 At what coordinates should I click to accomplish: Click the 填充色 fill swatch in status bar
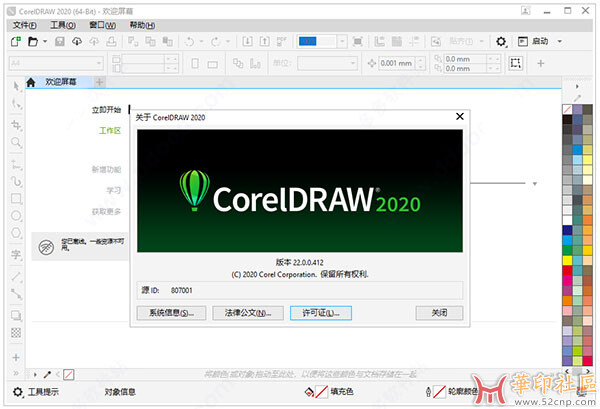[x=321, y=392]
